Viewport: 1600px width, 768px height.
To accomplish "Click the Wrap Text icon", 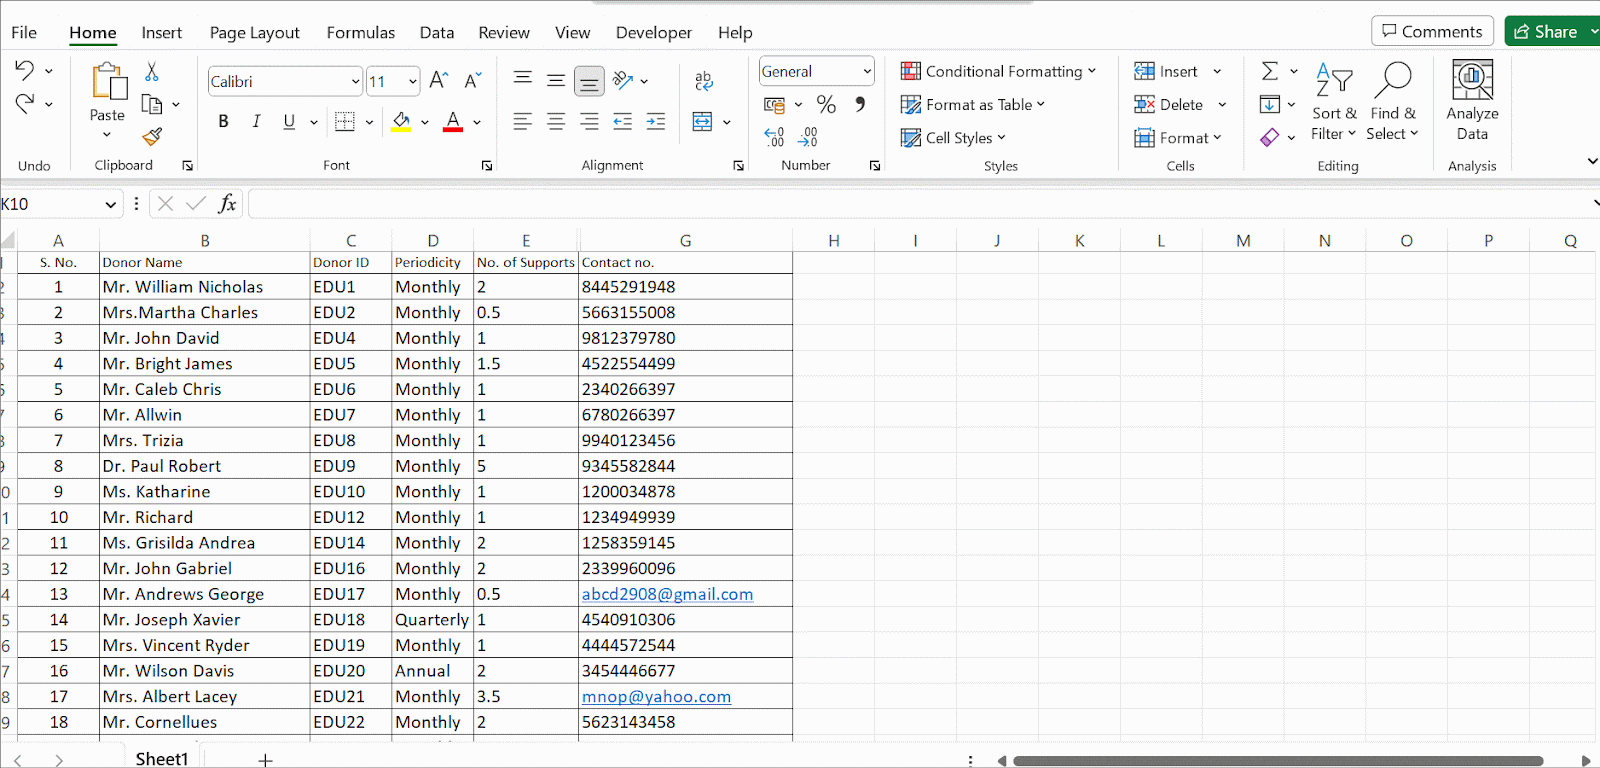I will [x=703, y=81].
